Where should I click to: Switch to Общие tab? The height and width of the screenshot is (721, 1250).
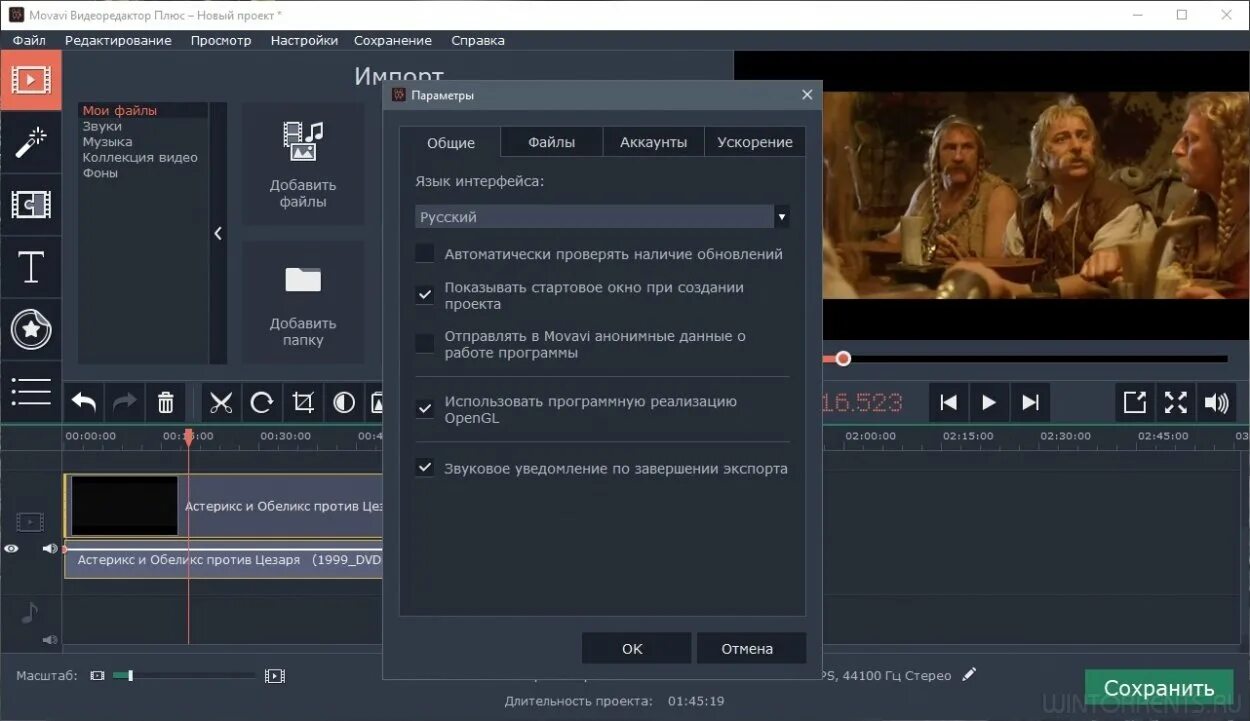450,142
